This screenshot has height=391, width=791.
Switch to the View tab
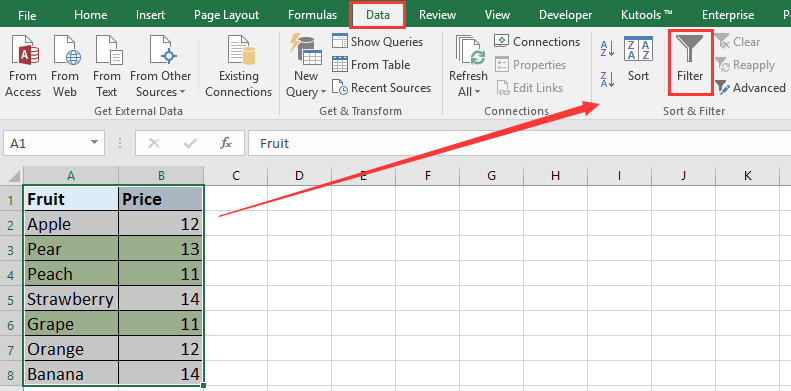497,15
